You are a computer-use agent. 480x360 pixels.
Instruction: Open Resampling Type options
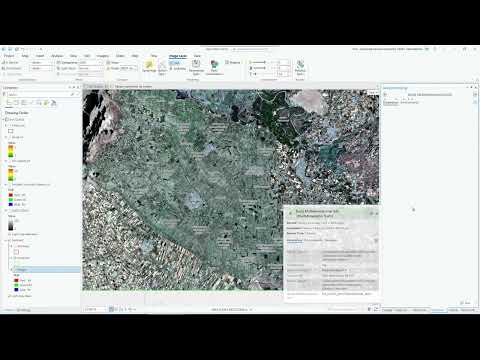[196, 67]
